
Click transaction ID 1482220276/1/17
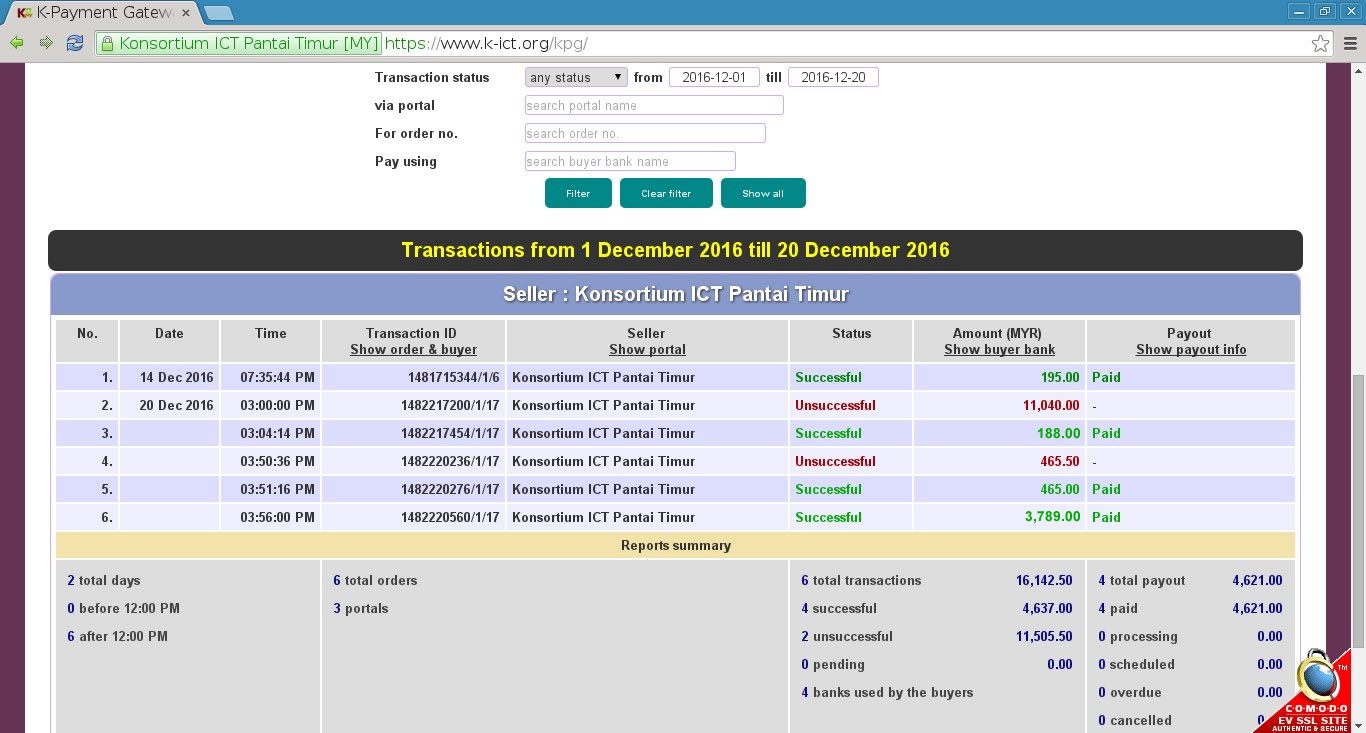[450, 489]
